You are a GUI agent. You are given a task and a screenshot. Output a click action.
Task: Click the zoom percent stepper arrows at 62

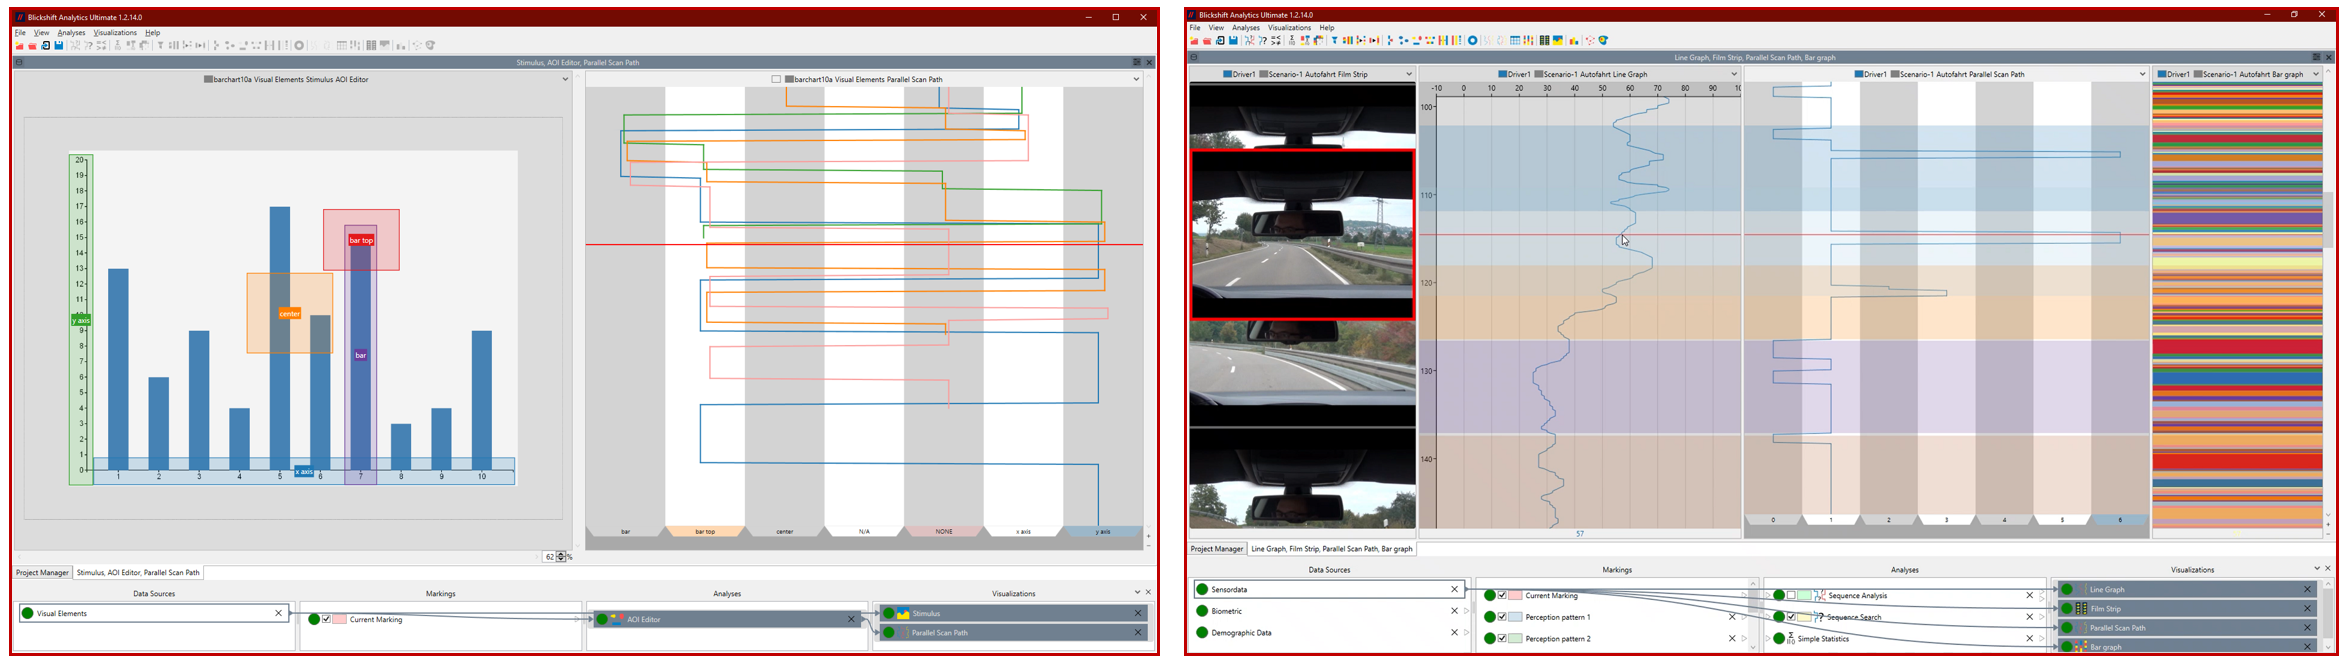[561, 557]
